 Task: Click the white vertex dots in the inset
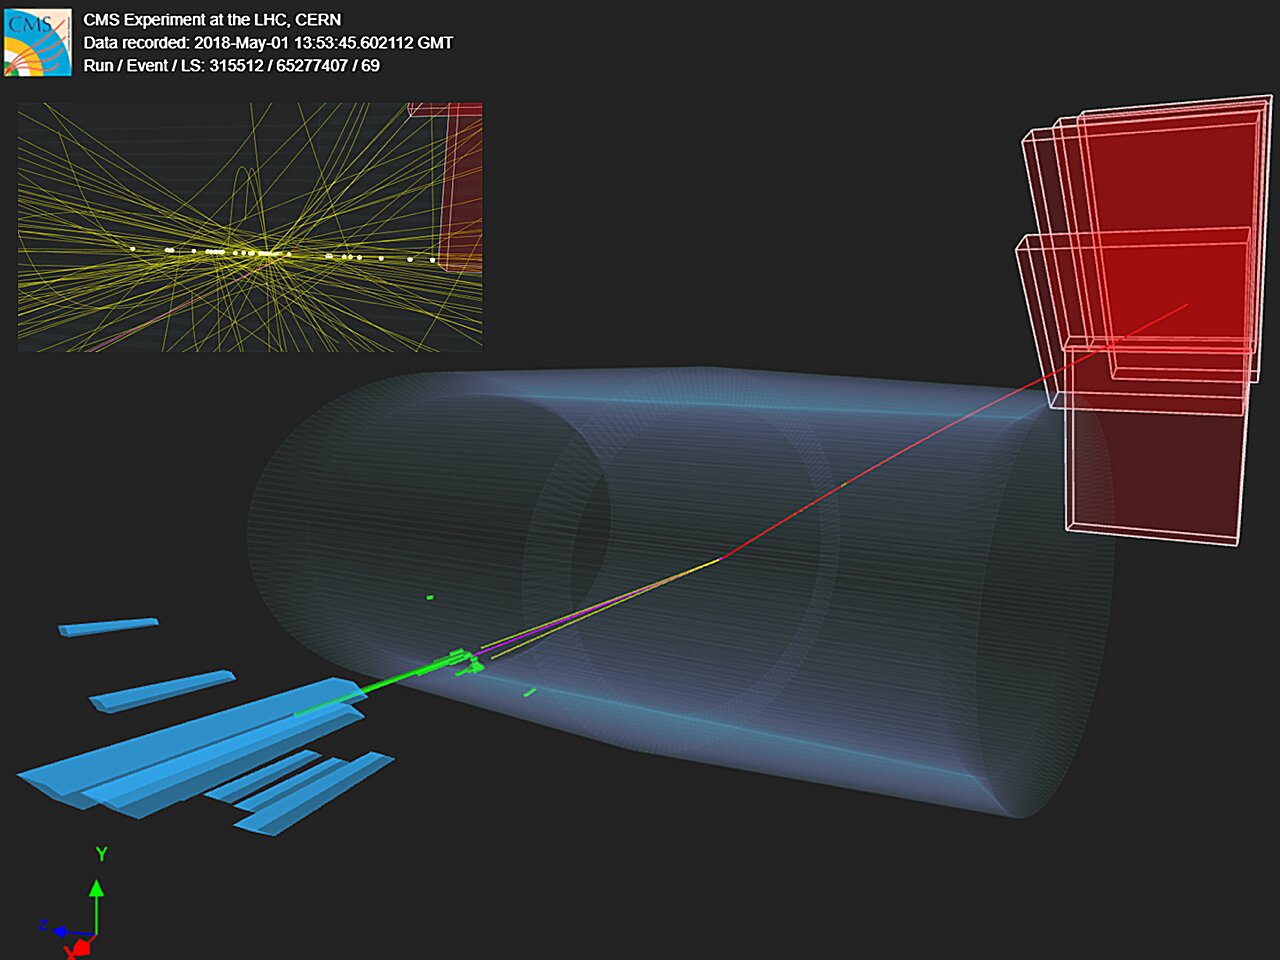[x=262, y=254]
